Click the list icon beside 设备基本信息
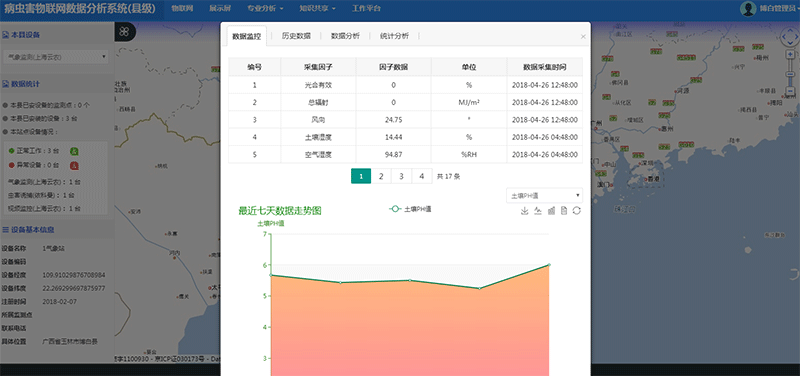This screenshot has width=800, height=376. click(x=6, y=230)
